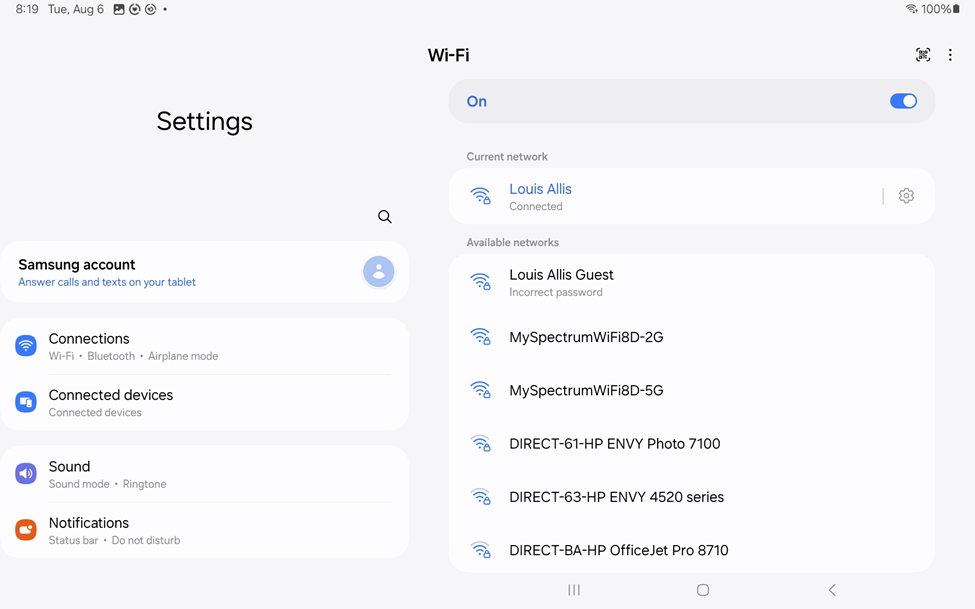Connect to MySpectrumWiFi8D-5G network
The width and height of the screenshot is (975, 609).
point(586,390)
